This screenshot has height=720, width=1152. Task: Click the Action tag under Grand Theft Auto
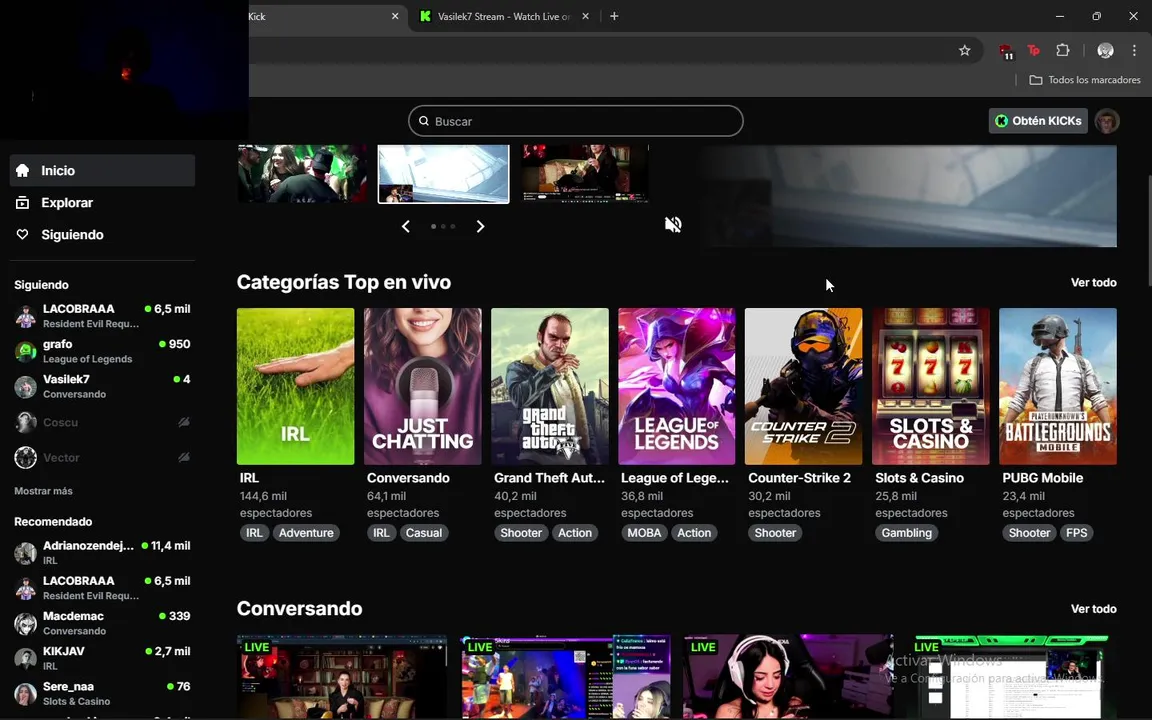(575, 533)
